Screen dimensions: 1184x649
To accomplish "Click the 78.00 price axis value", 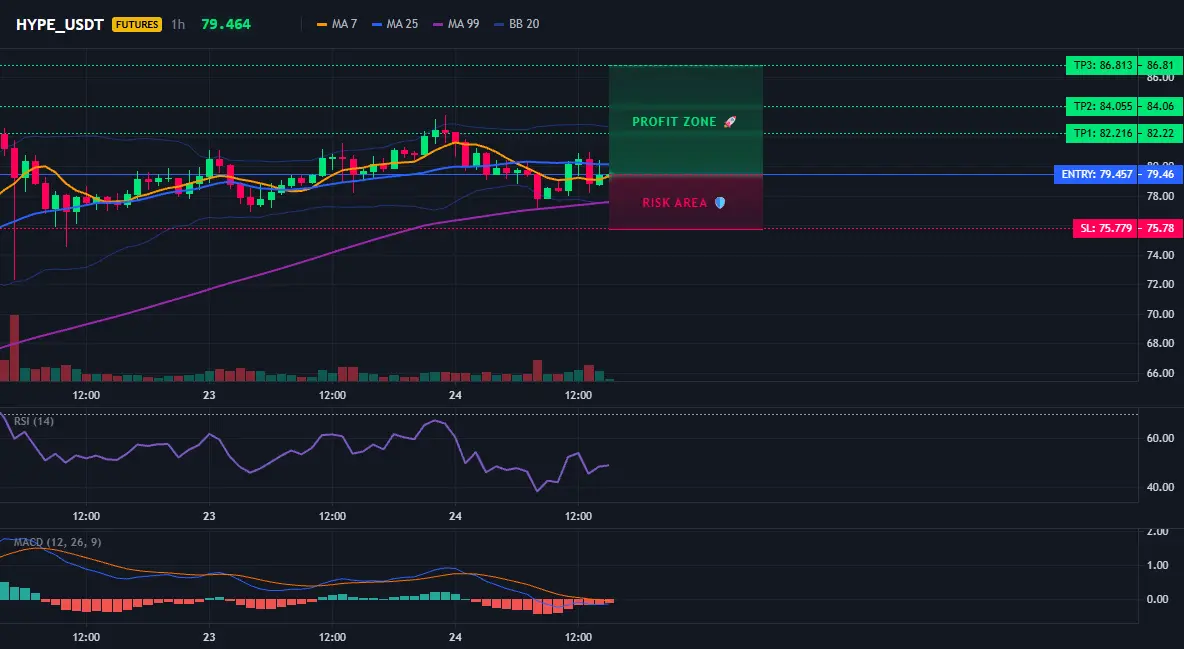I will click(x=1161, y=196).
